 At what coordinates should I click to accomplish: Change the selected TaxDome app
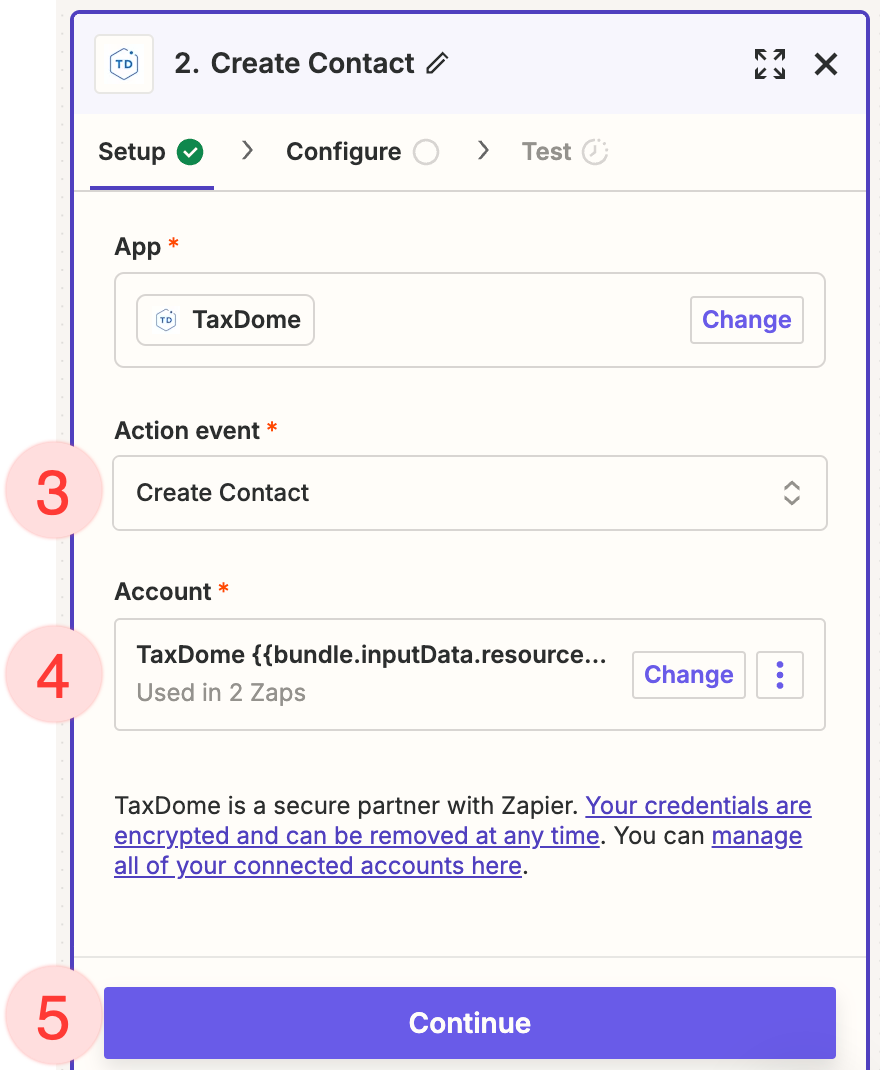coord(746,320)
